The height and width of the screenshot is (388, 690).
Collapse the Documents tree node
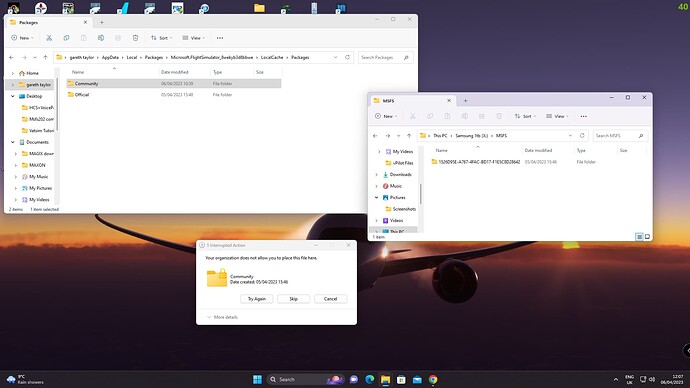click(x=13, y=142)
